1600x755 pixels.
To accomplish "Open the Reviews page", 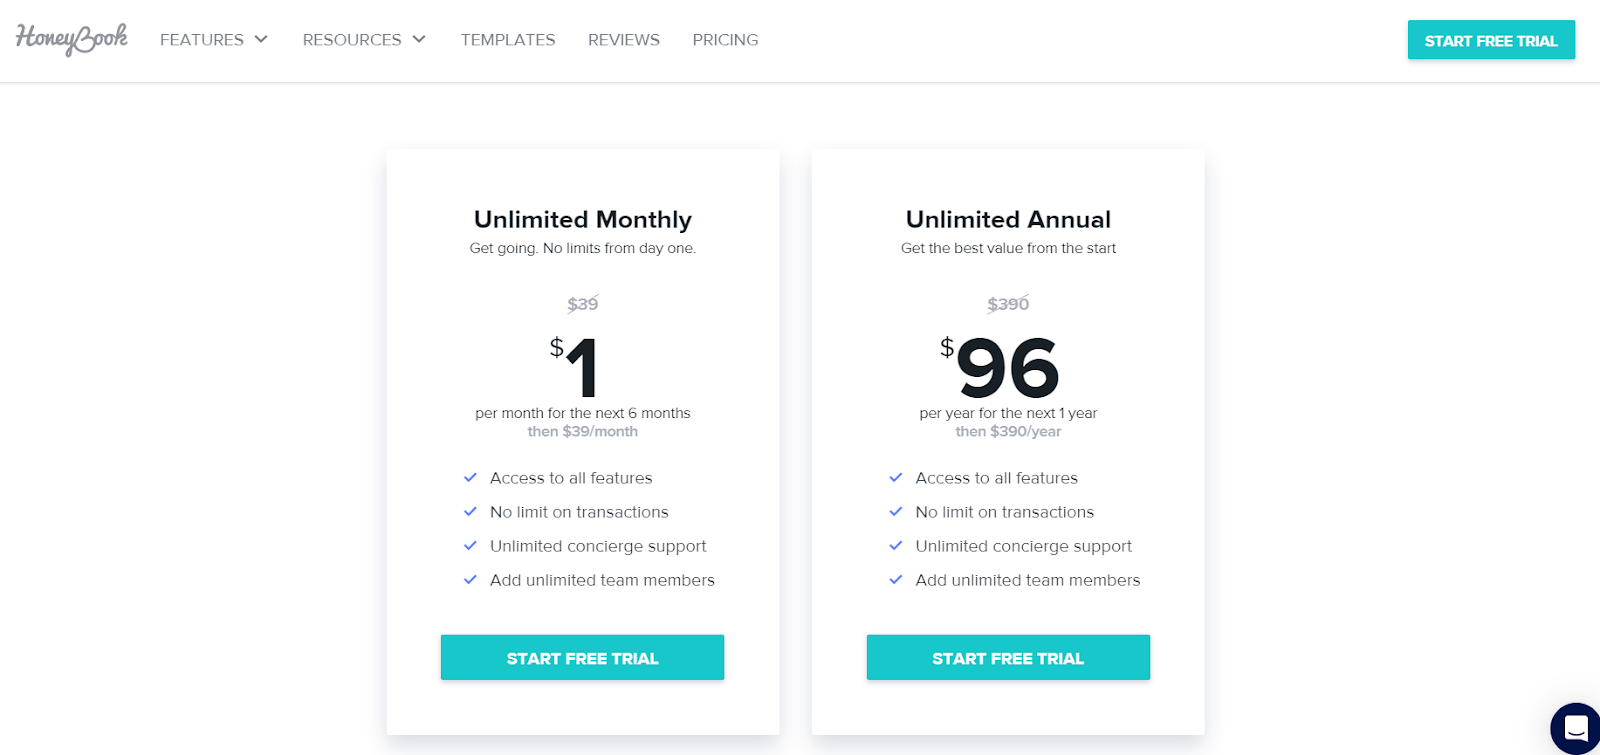I will (624, 40).
